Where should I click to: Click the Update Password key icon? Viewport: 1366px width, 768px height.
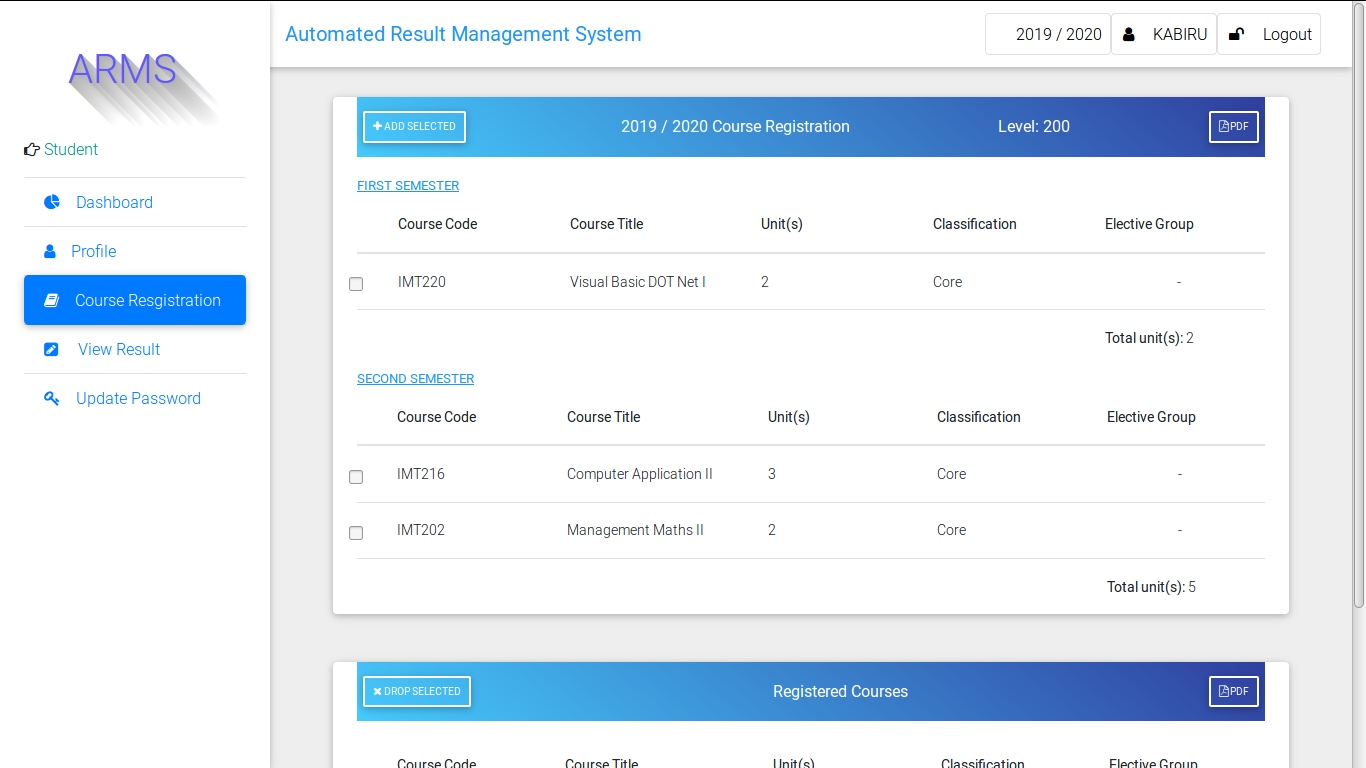[x=51, y=398]
